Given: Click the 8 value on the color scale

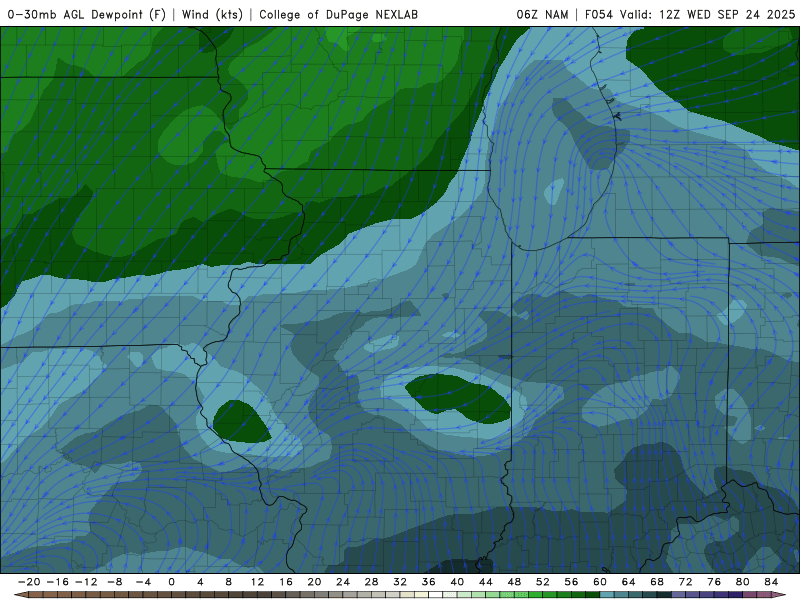Looking at the screenshot, I should (229, 582).
